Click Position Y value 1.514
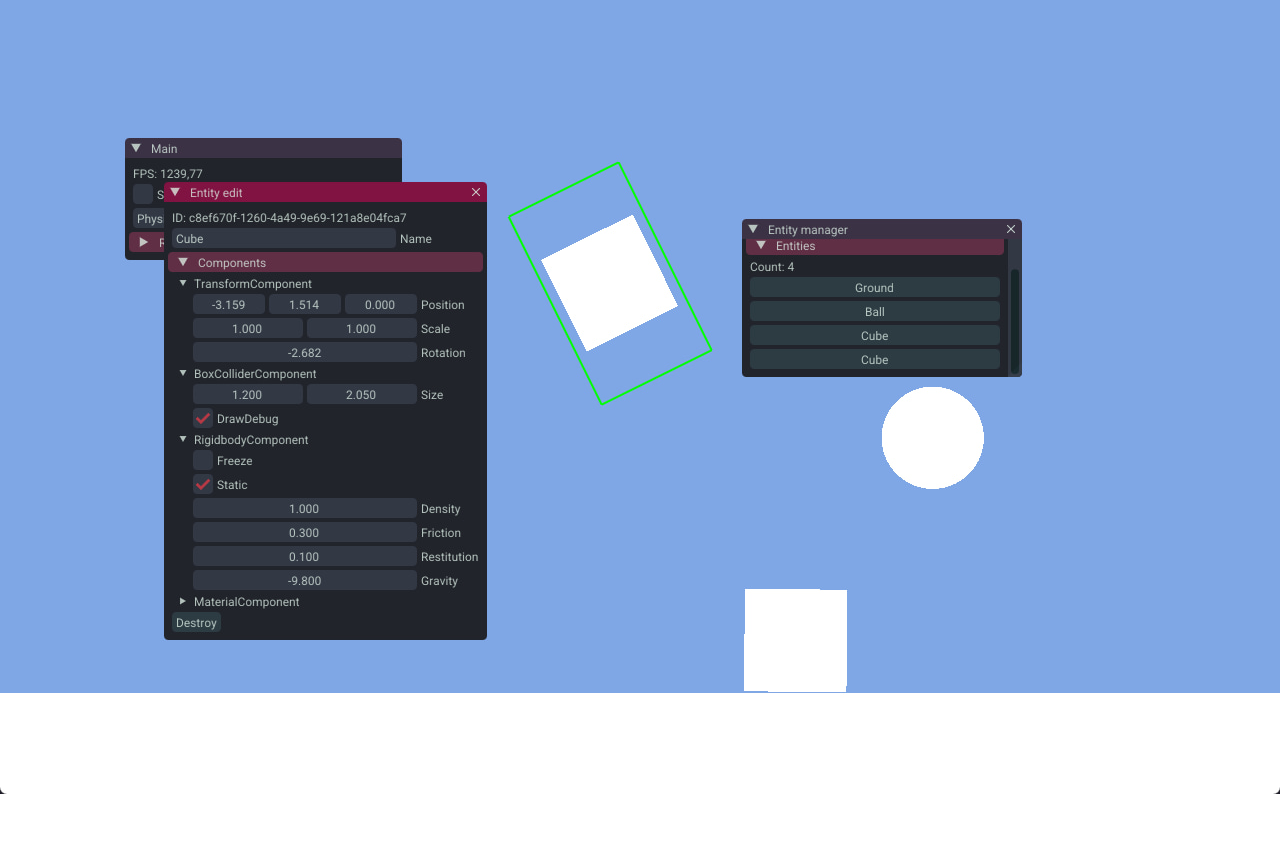The width and height of the screenshot is (1280, 850). (x=305, y=304)
